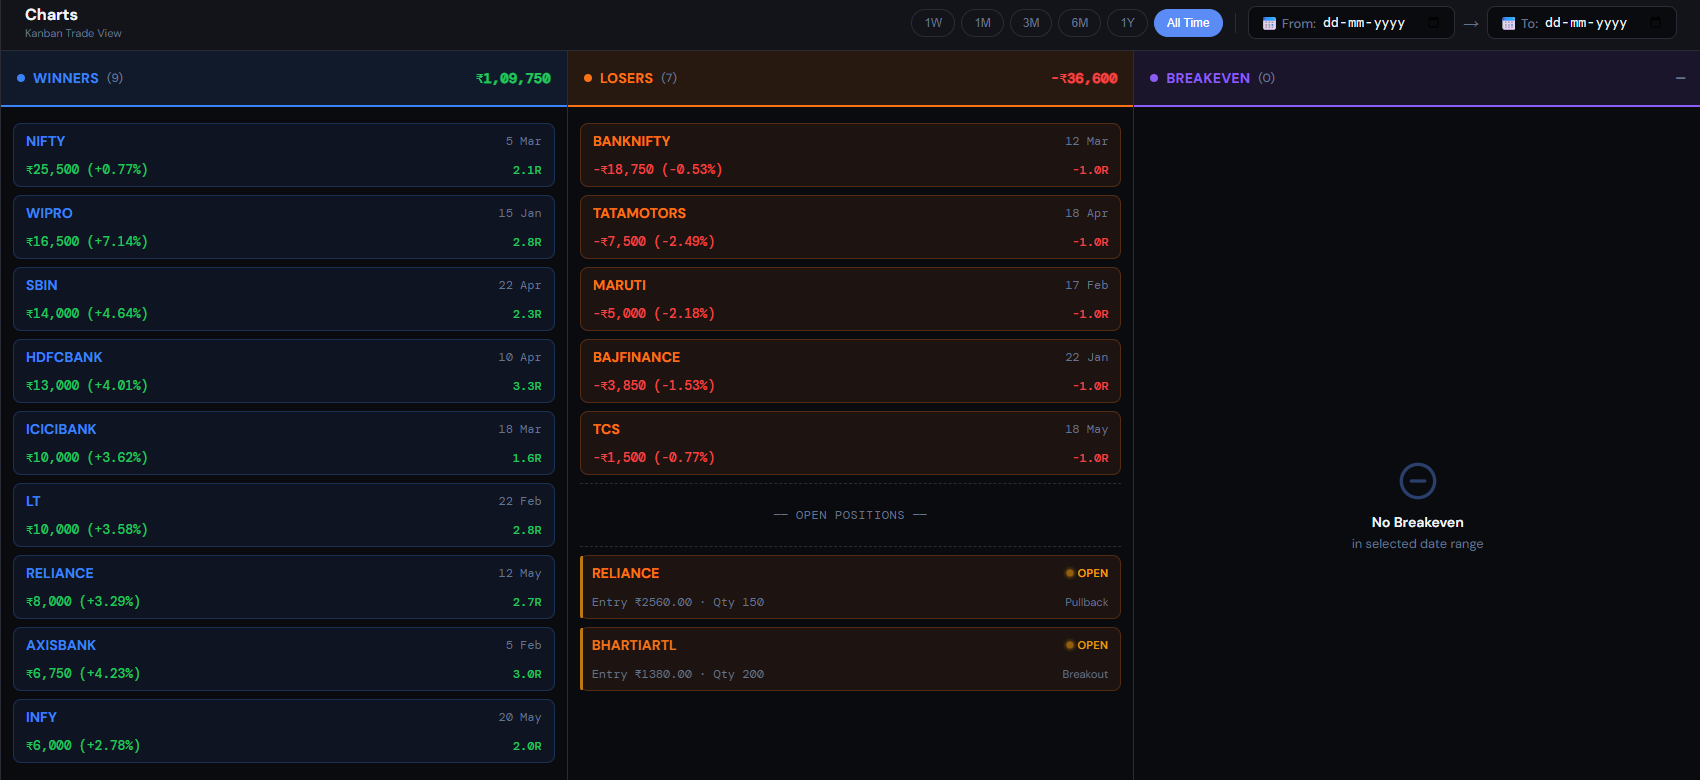This screenshot has width=1700, height=780.
Task: Click the No Breakeven empty-state circle icon
Action: pyautogui.click(x=1417, y=481)
